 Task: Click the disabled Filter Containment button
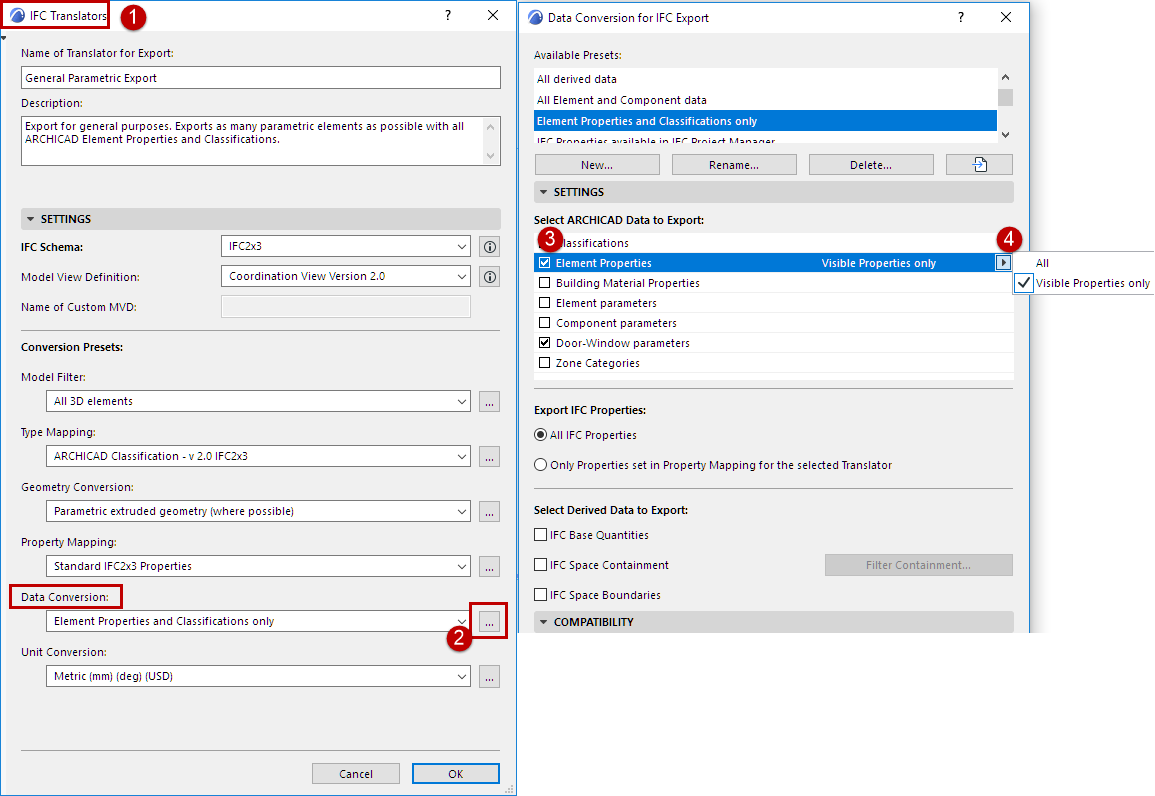(919, 565)
